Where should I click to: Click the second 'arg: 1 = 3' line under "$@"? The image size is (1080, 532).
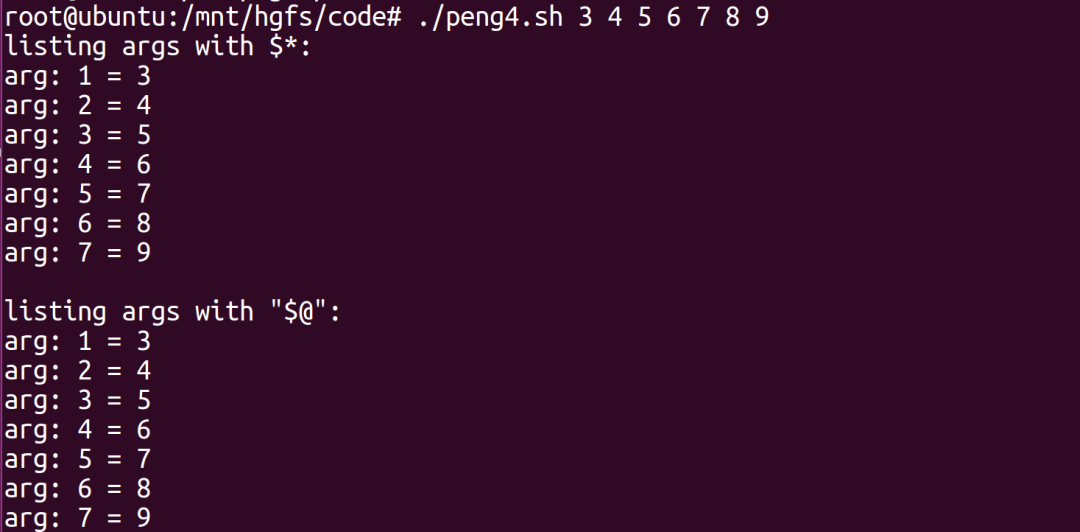click(x=77, y=342)
